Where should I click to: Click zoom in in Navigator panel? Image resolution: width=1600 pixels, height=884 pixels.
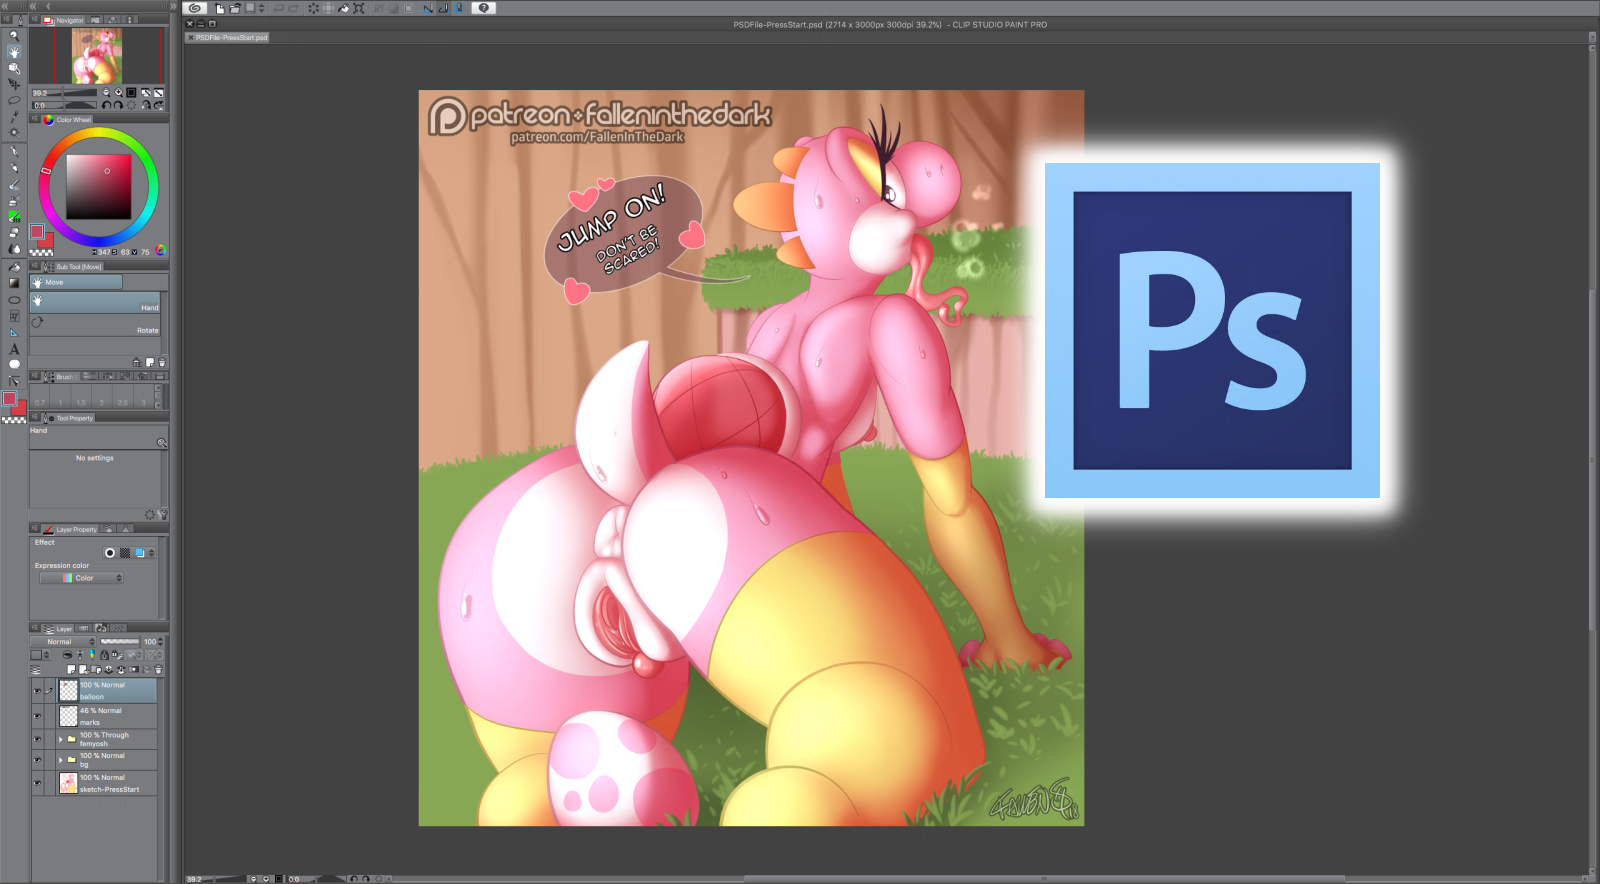pyautogui.click(x=118, y=93)
